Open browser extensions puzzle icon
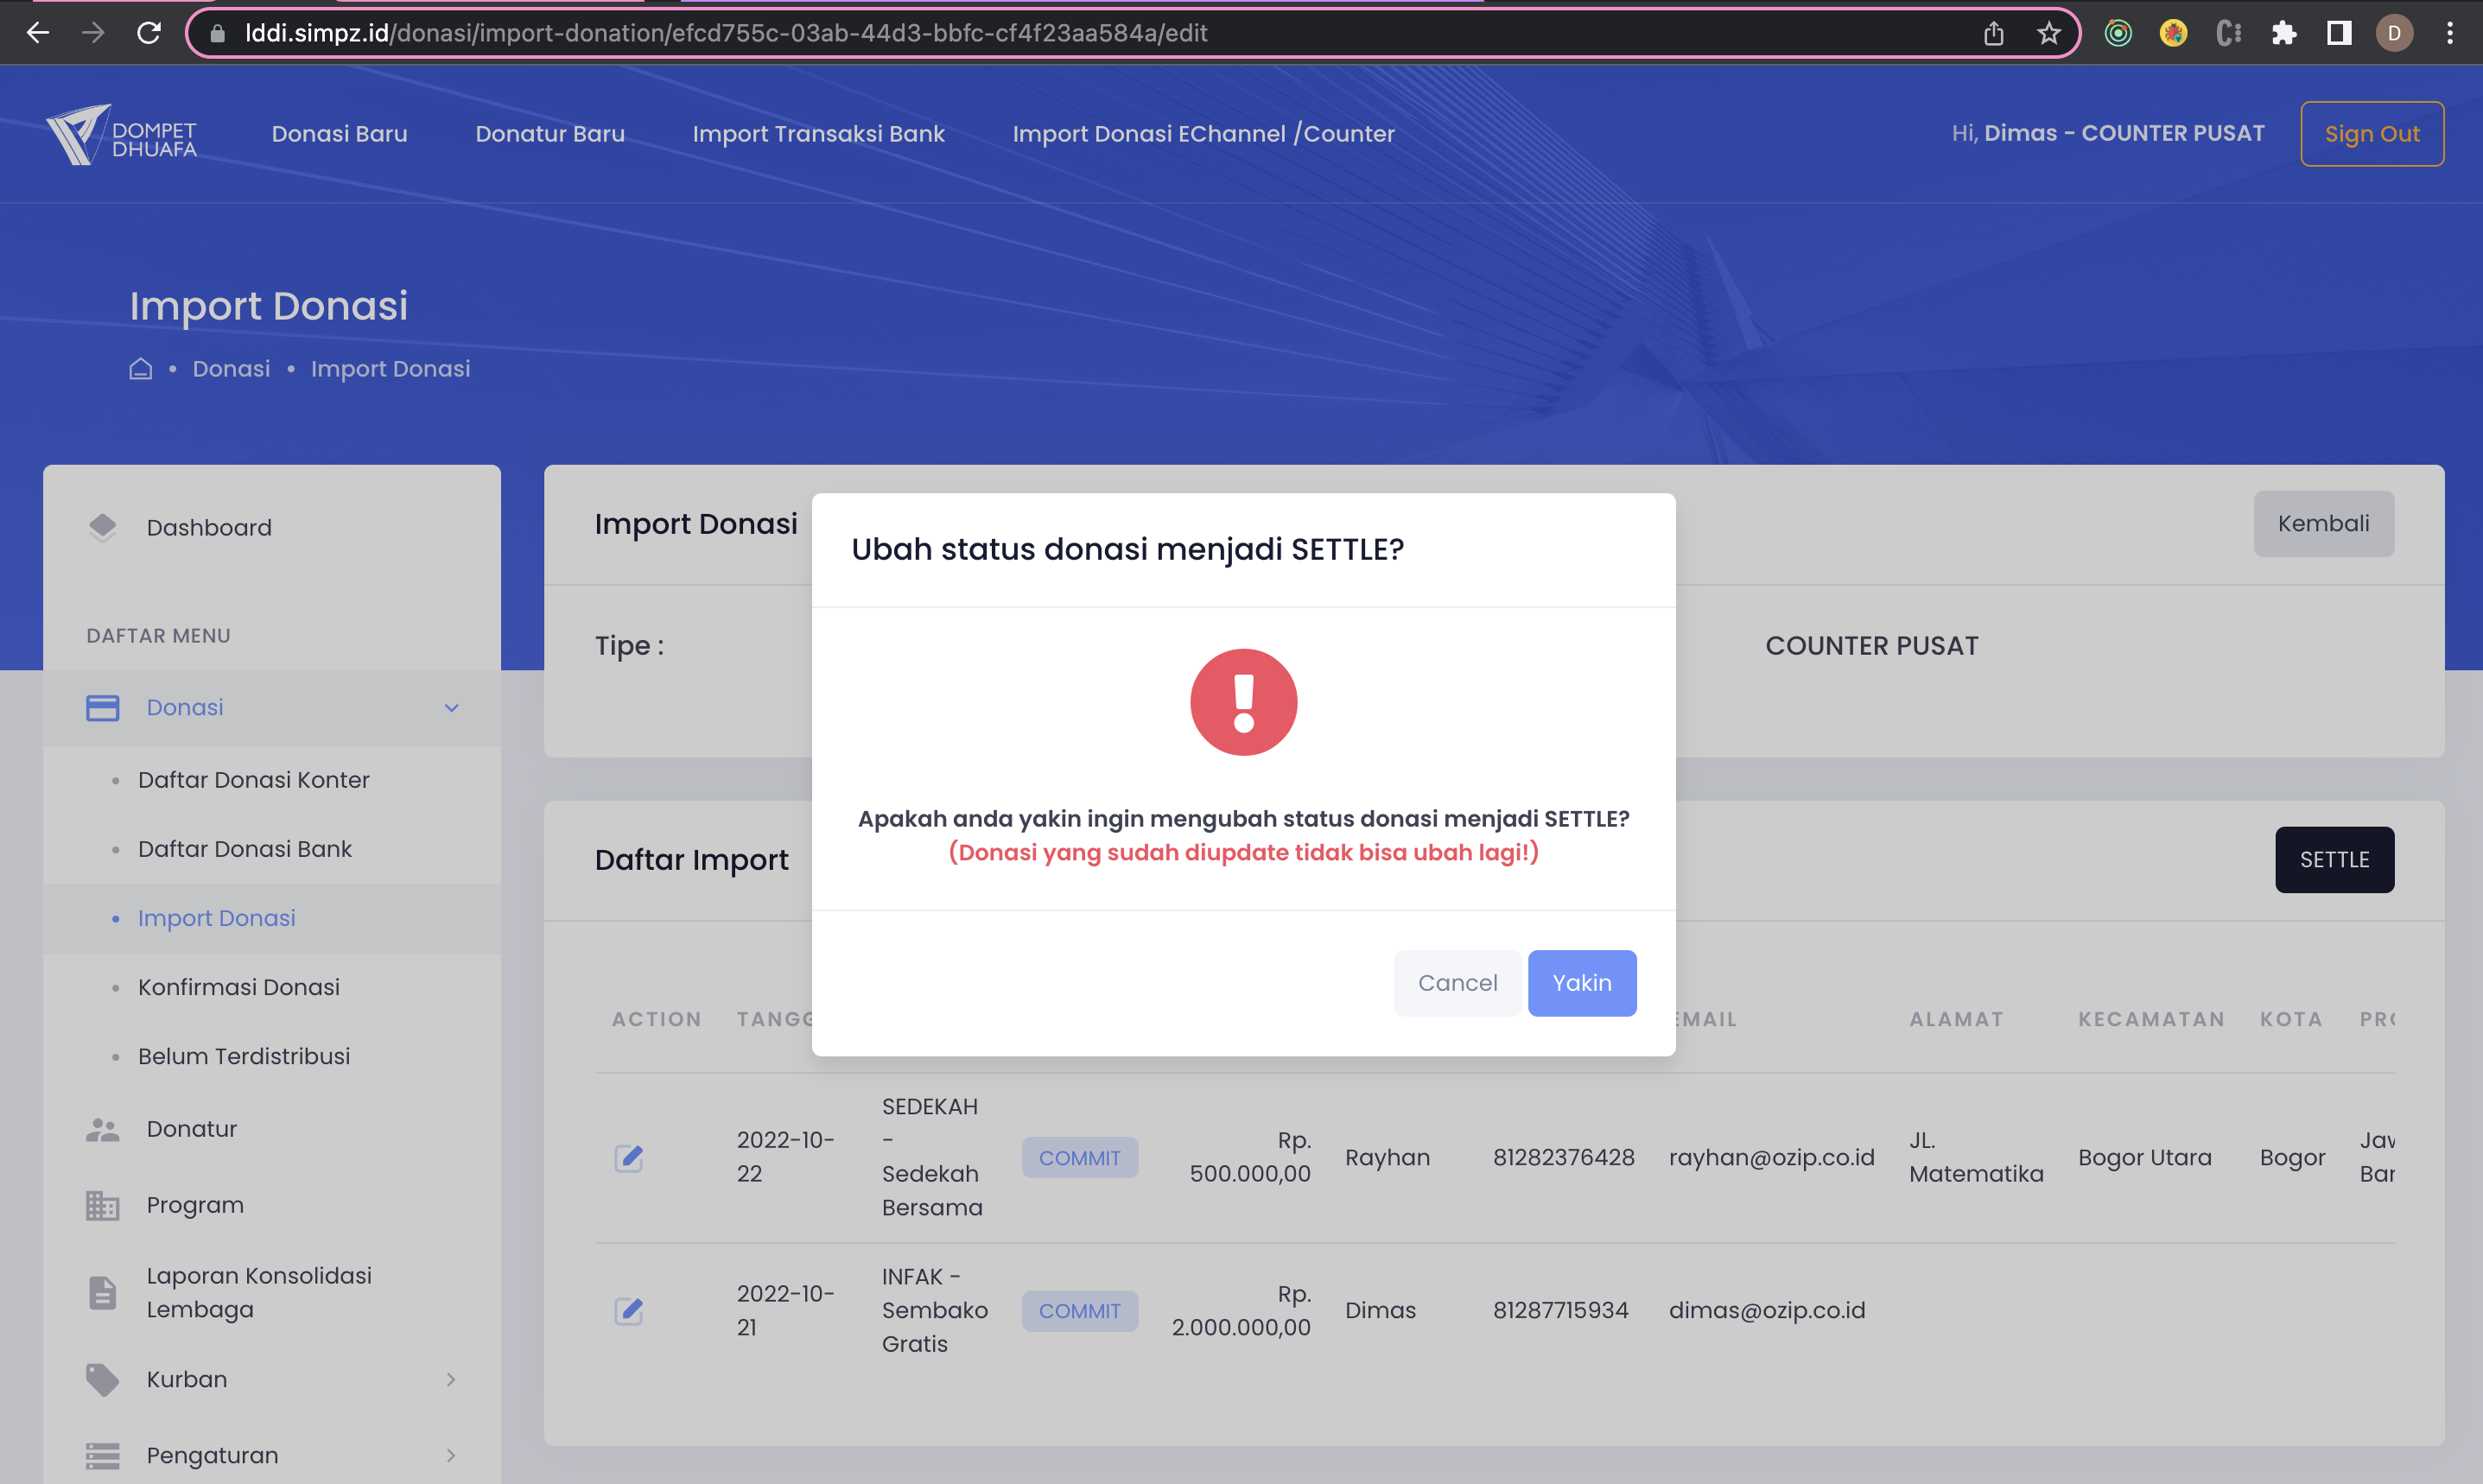 [2283, 33]
